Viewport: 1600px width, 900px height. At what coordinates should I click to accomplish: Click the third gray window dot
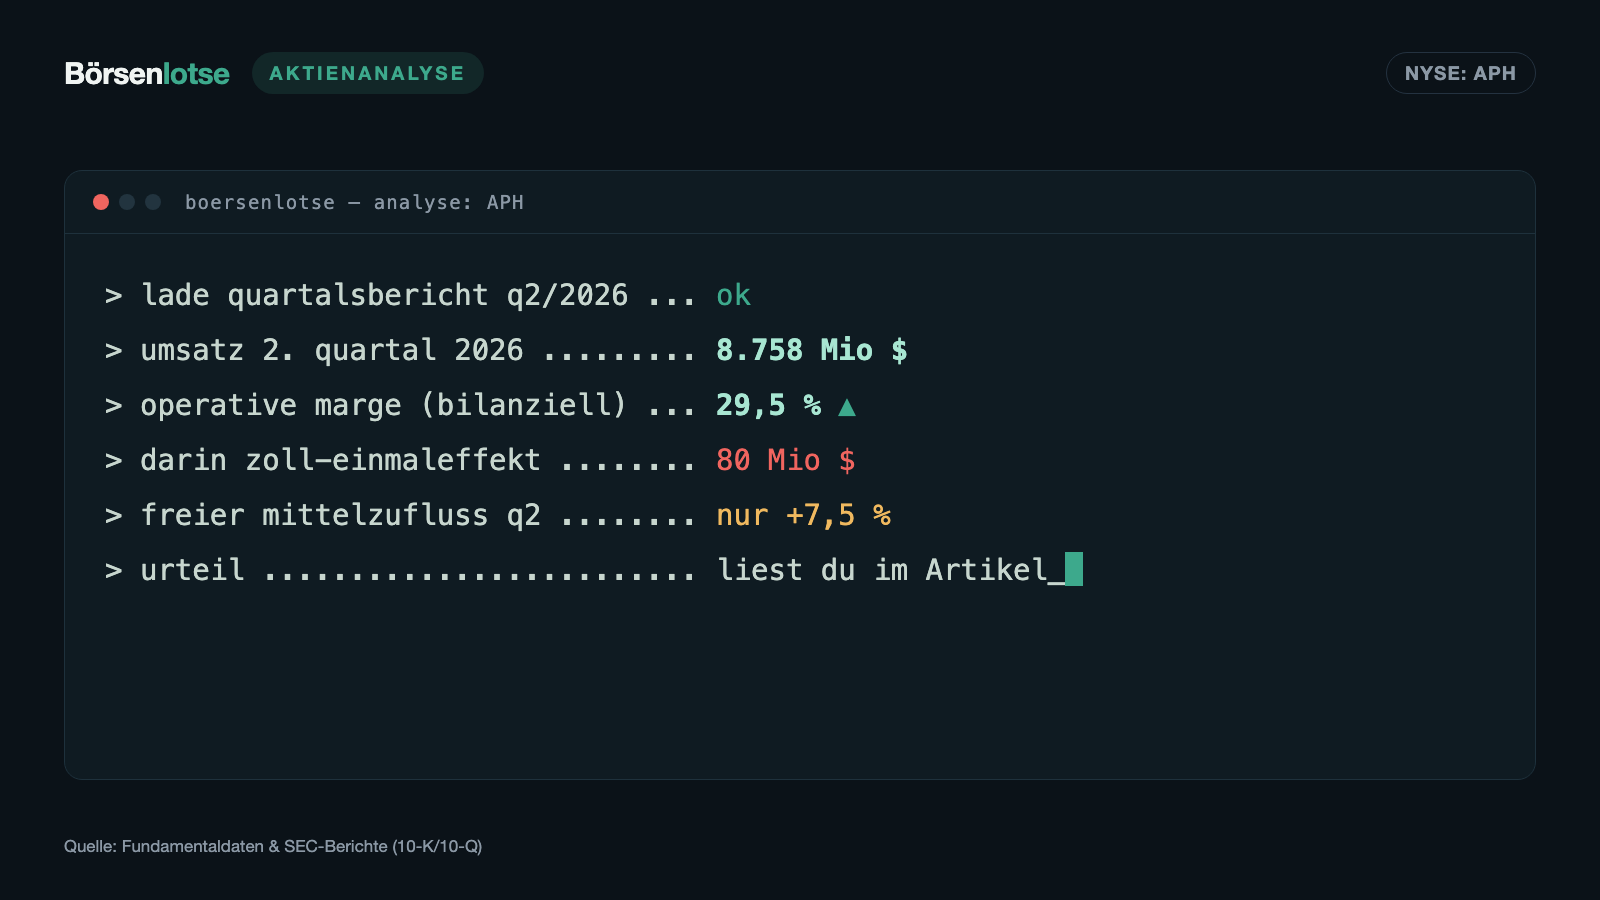click(x=153, y=202)
